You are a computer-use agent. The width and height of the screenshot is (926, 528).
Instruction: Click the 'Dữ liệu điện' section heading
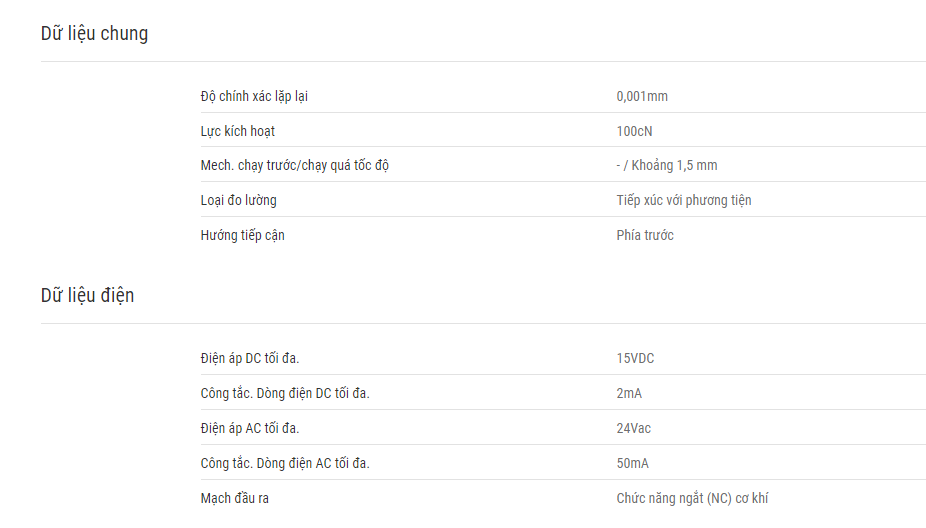(x=87, y=295)
